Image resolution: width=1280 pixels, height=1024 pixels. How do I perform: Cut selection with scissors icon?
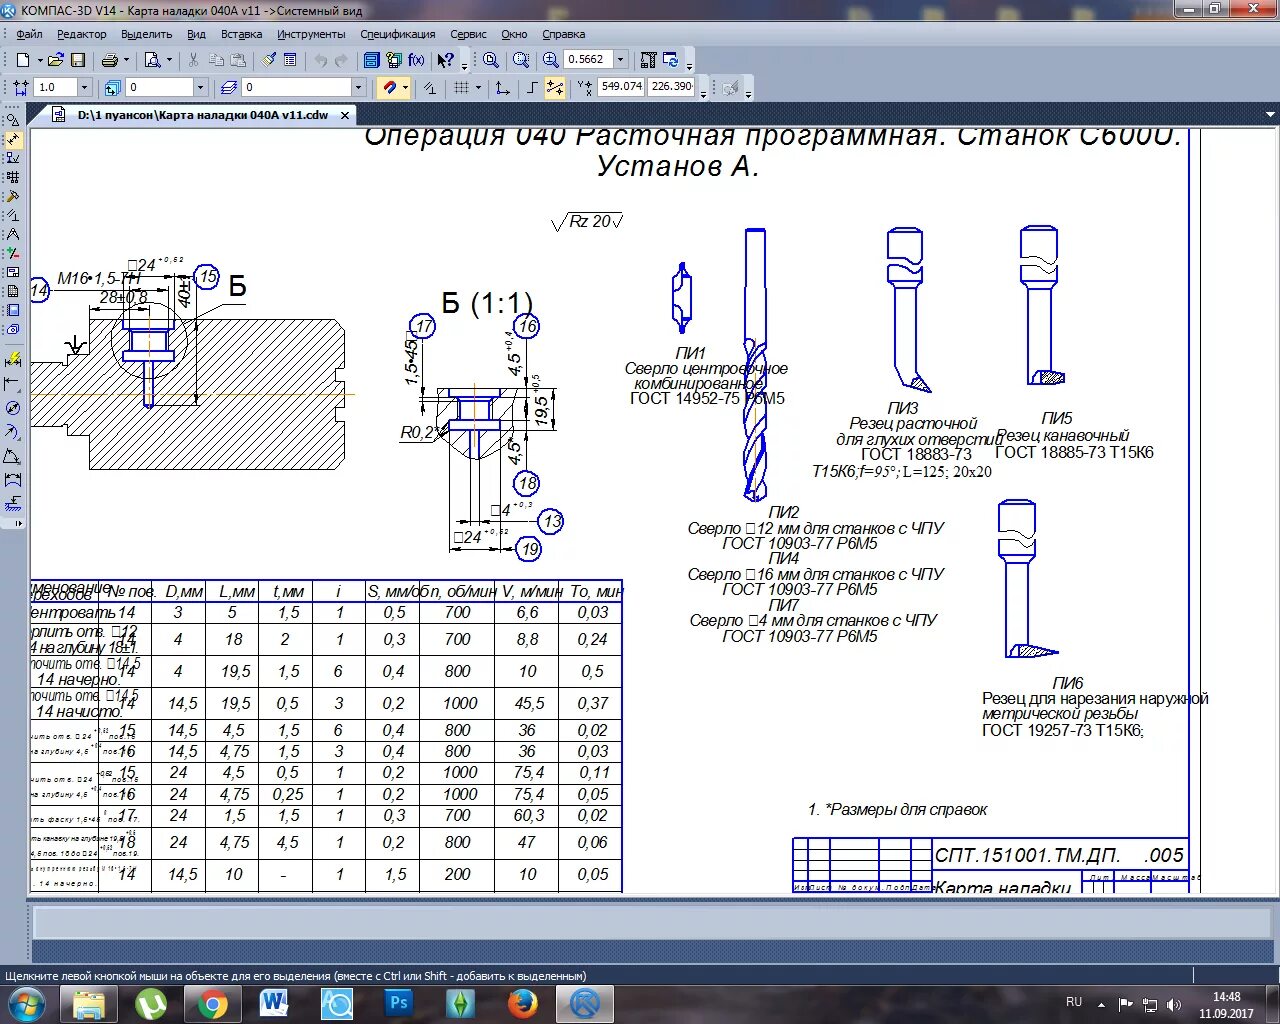193,60
